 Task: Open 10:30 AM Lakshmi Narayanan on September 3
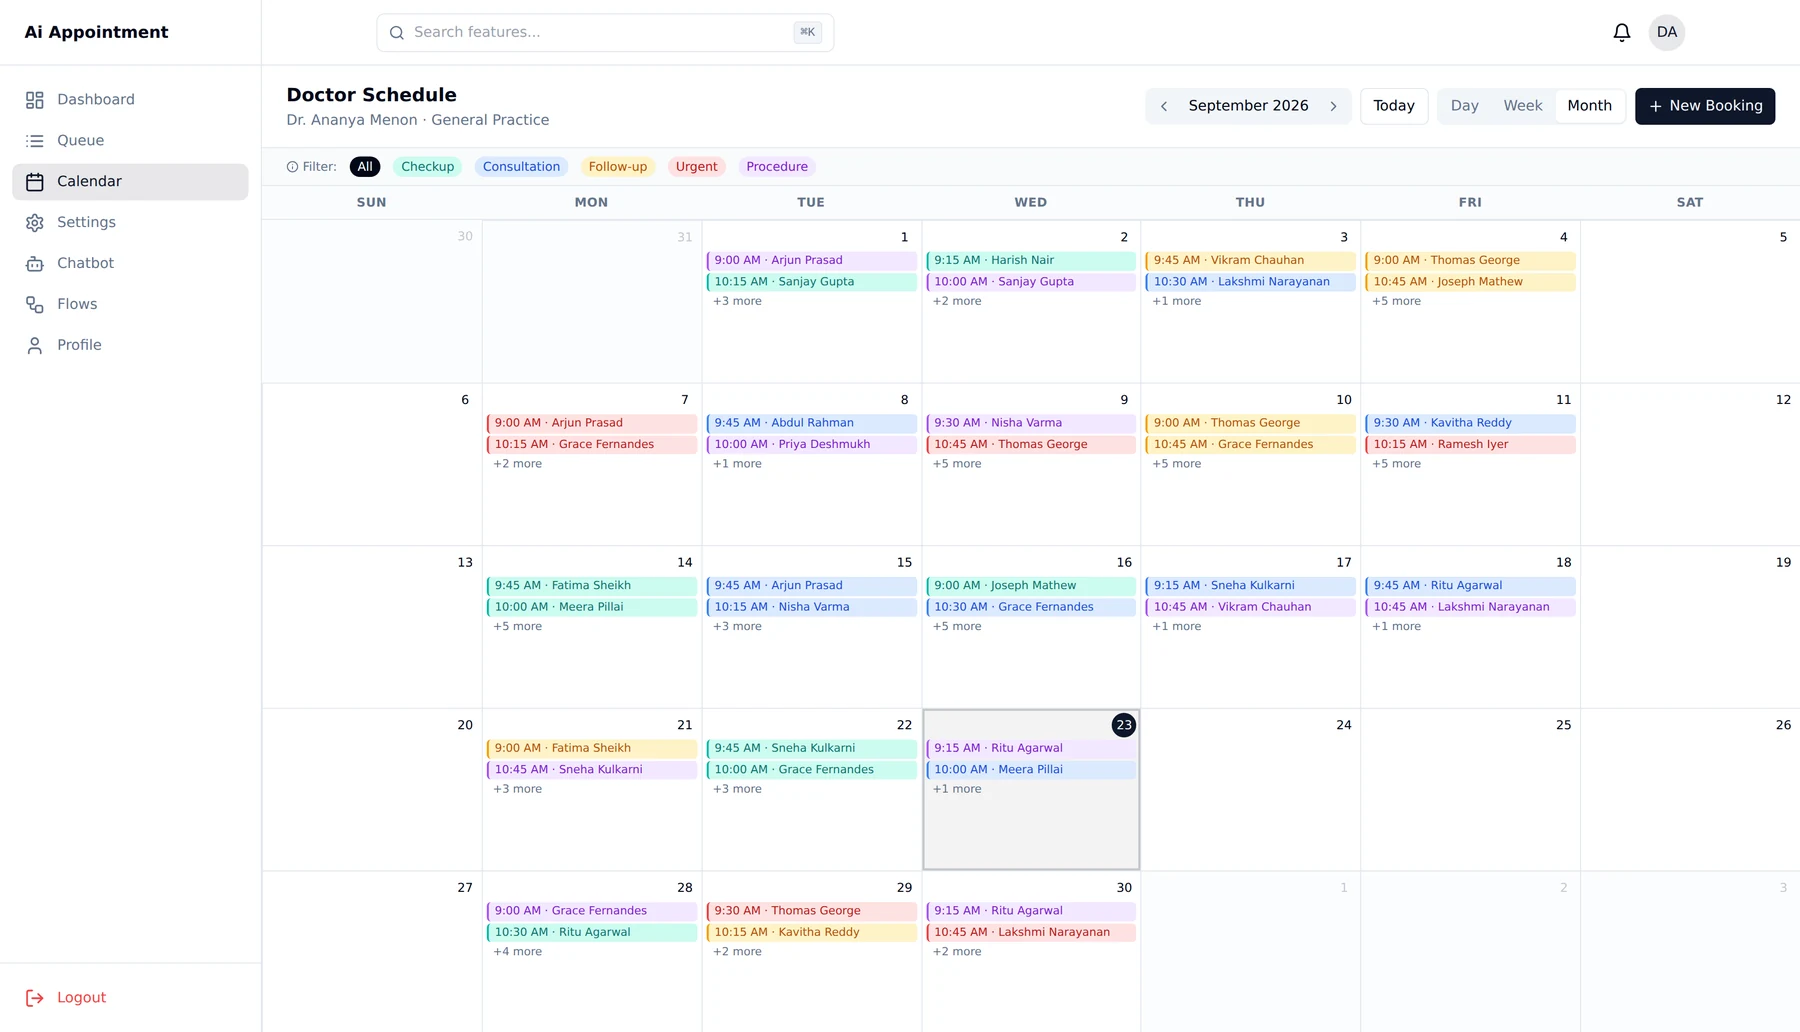tap(1250, 282)
